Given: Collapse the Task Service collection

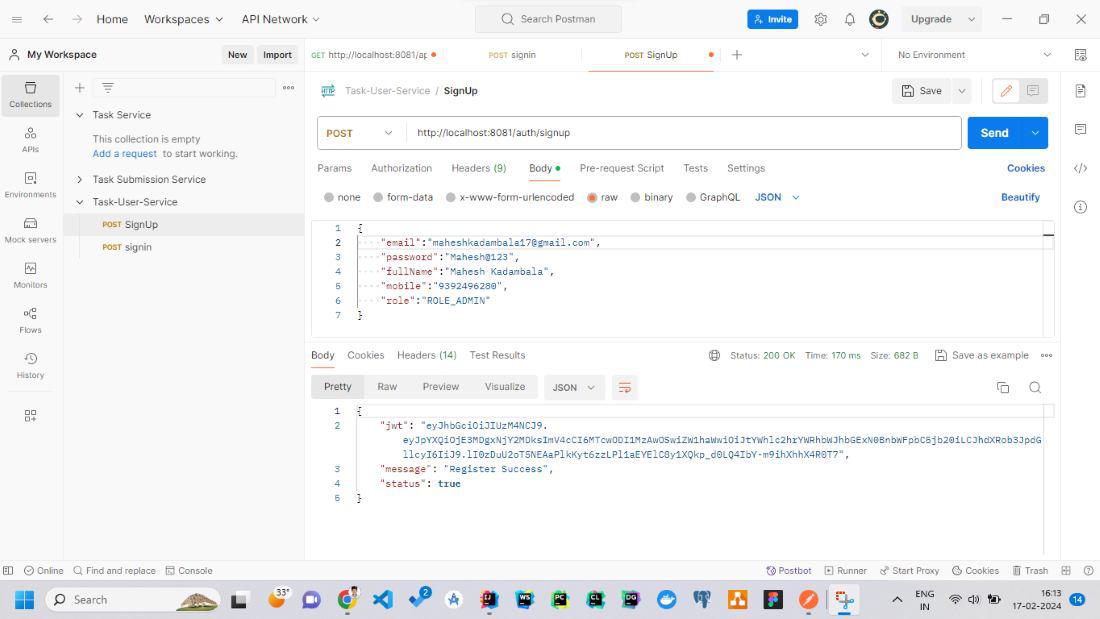Looking at the screenshot, I should 79,115.
